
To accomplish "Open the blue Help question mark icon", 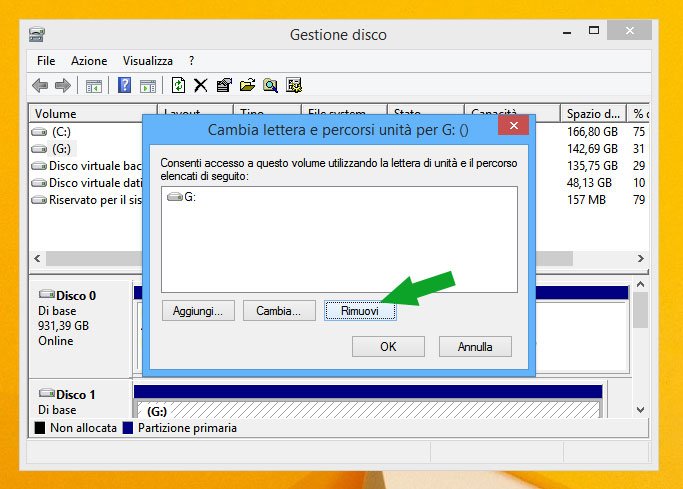I will click(125, 85).
